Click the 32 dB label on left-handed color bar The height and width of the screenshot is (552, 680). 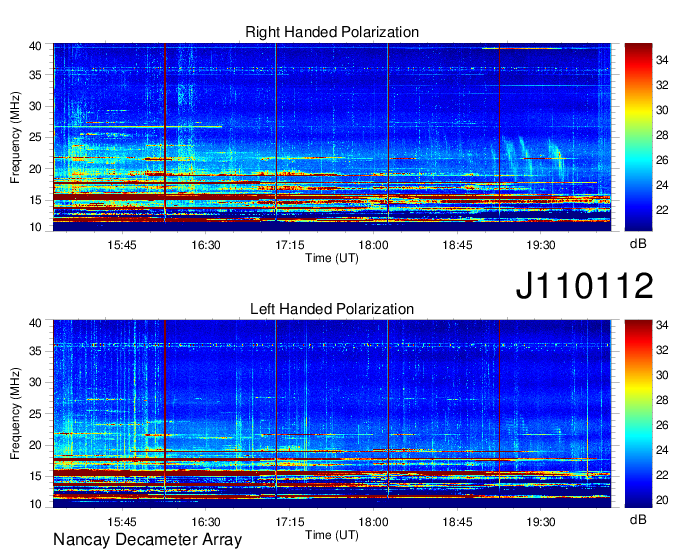point(662,350)
